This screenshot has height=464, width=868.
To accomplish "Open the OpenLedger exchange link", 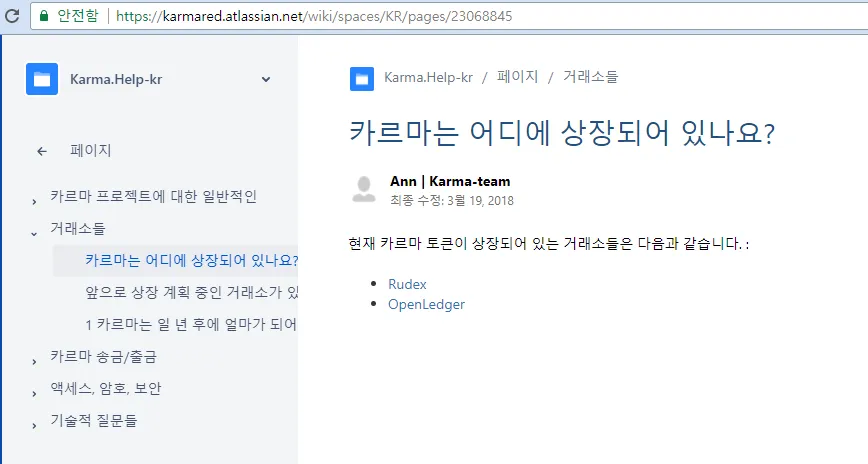I will [x=426, y=305].
